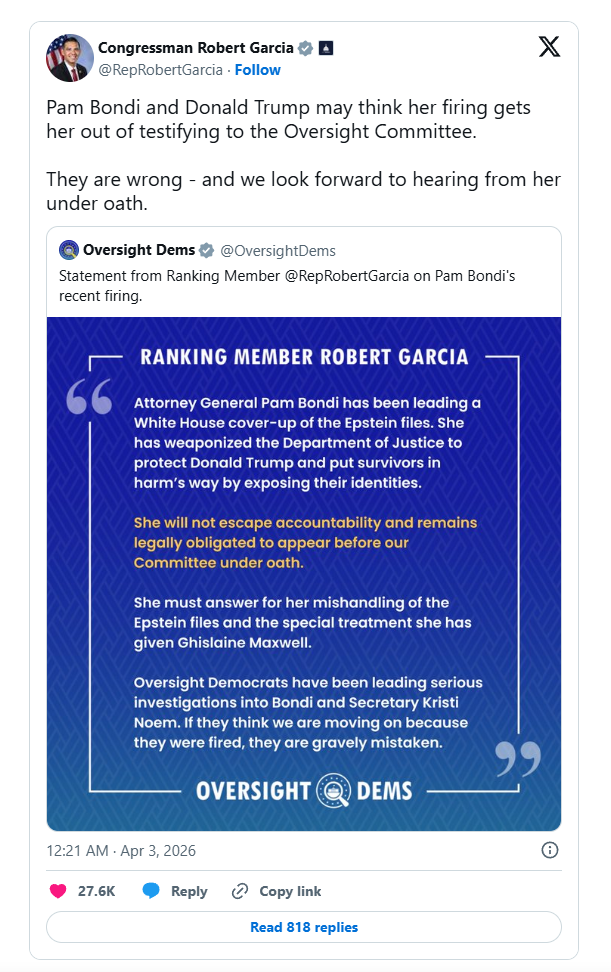
Task: Click the X logo
Action: [x=549, y=47]
